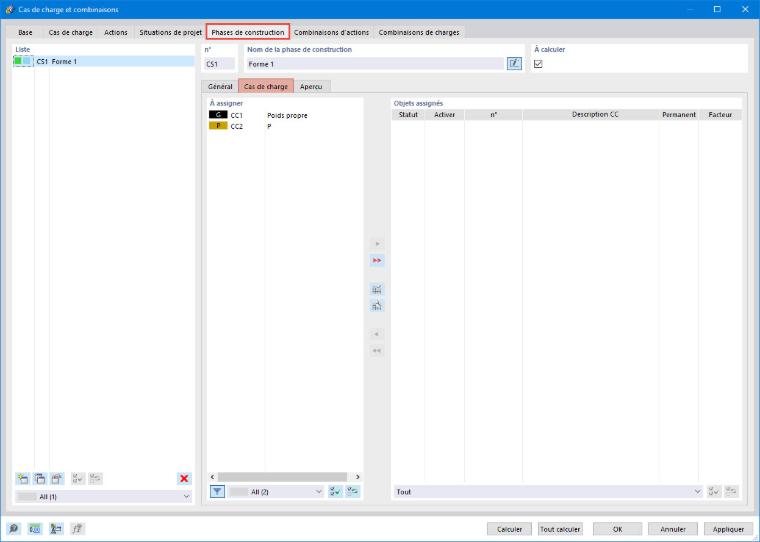760x542 pixels.
Task: Switch to the Base tab
Action: point(25,32)
